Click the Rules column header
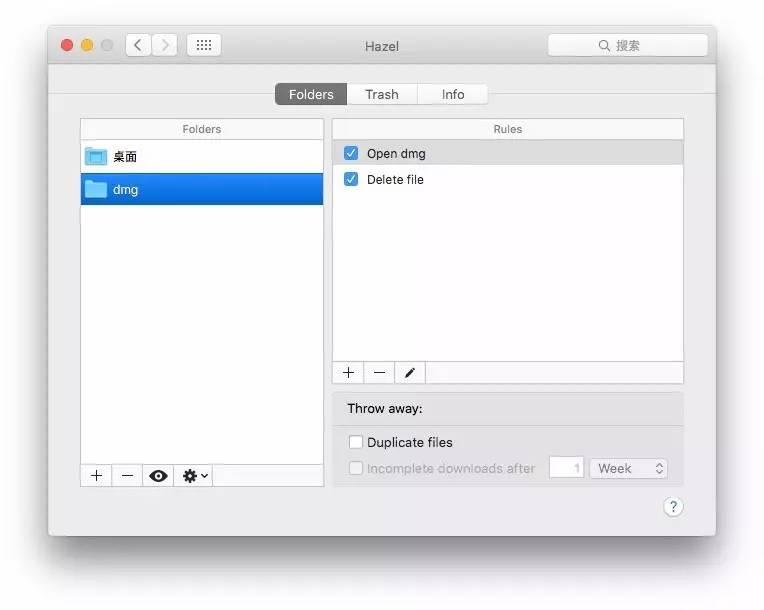 tap(508, 129)
